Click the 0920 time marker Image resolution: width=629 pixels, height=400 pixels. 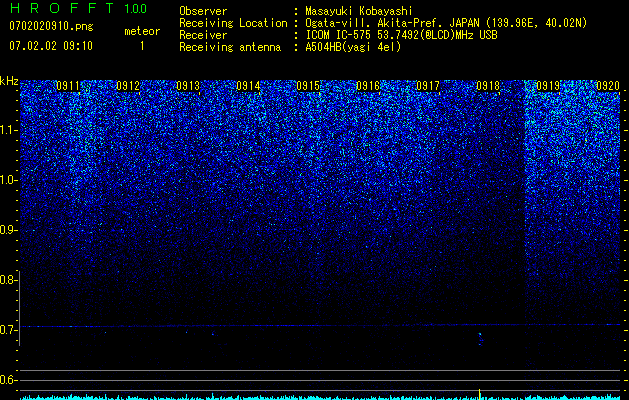608,86
